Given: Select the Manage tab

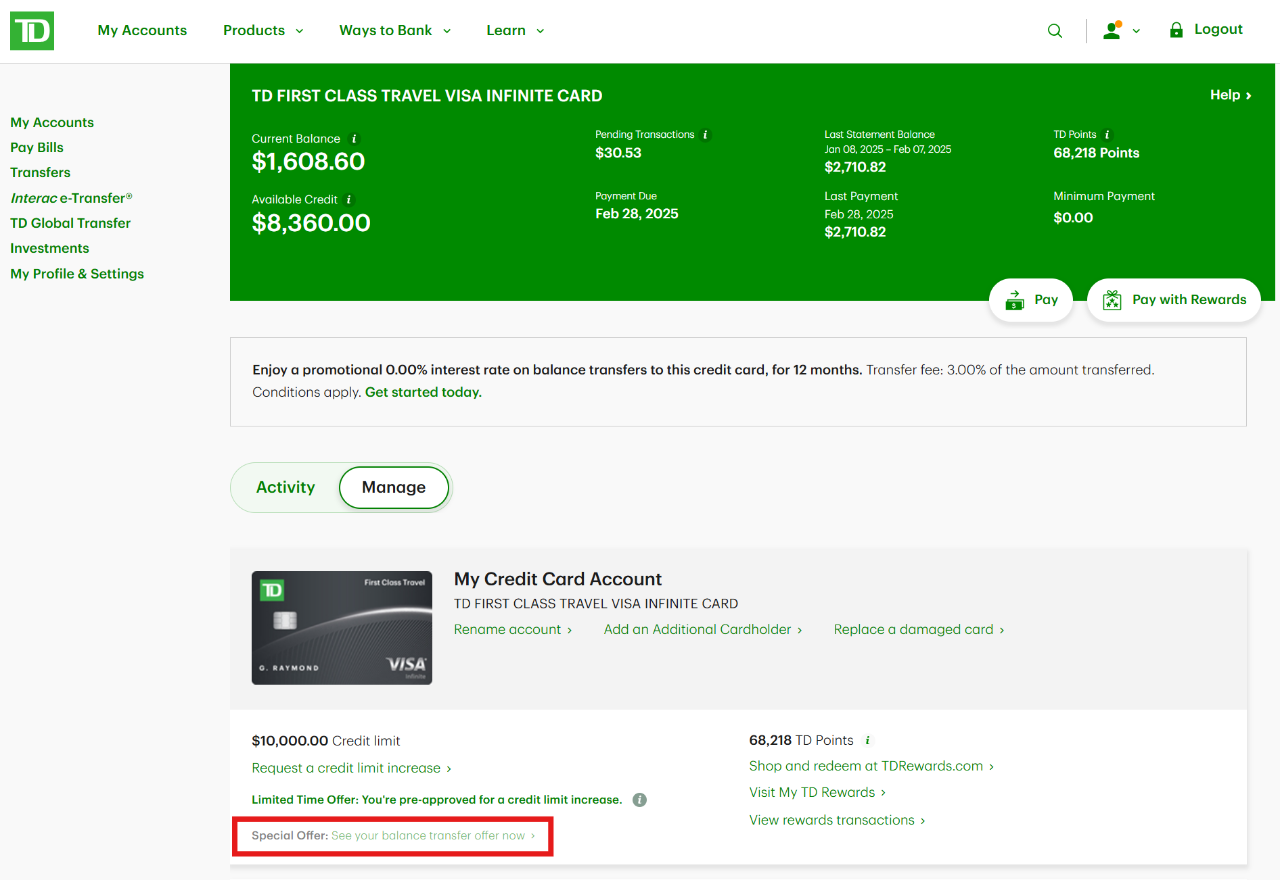Looking at the screenshot, I should [394, 488].
